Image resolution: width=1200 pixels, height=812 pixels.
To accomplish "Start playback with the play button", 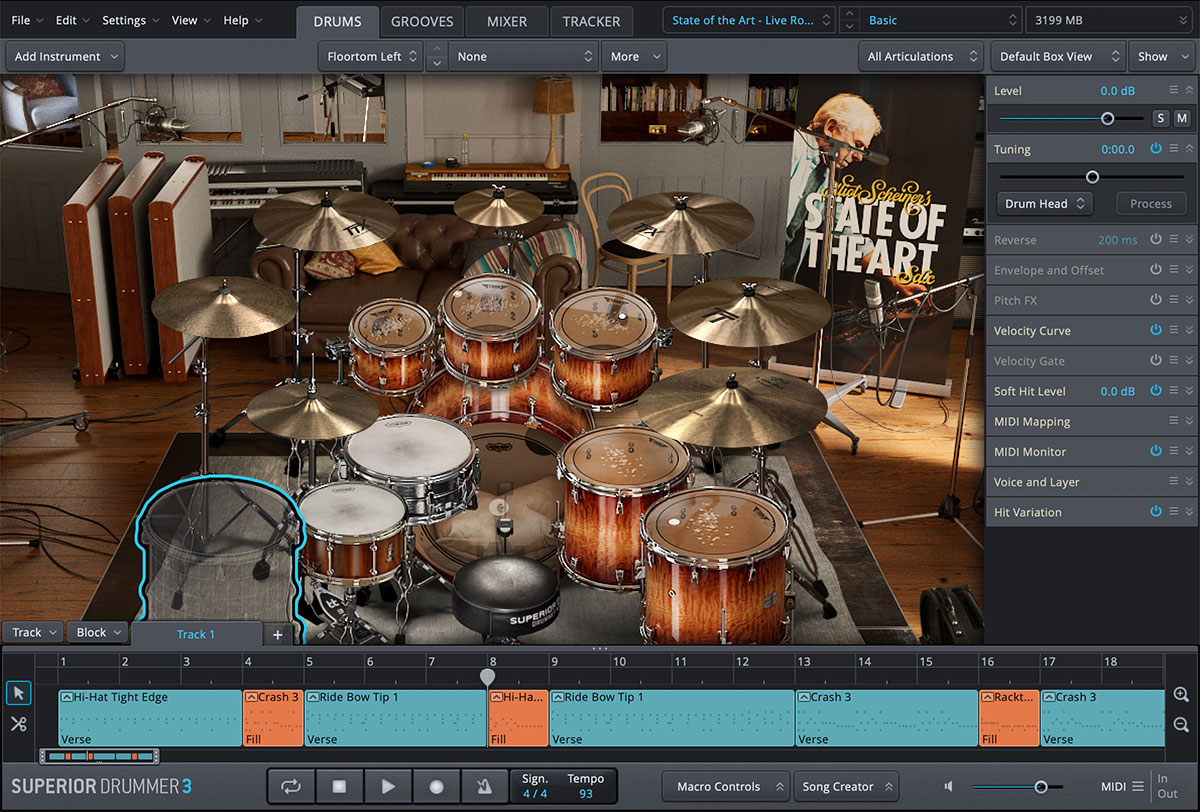I will point(388,787).
